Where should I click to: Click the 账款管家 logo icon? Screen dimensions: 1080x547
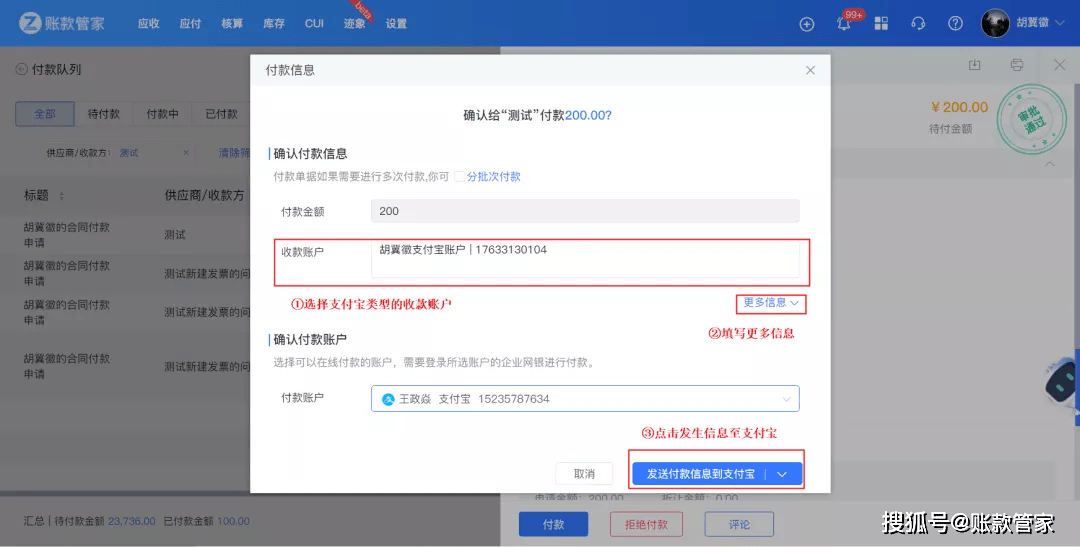pyautogui.click(x=30, y=23)
